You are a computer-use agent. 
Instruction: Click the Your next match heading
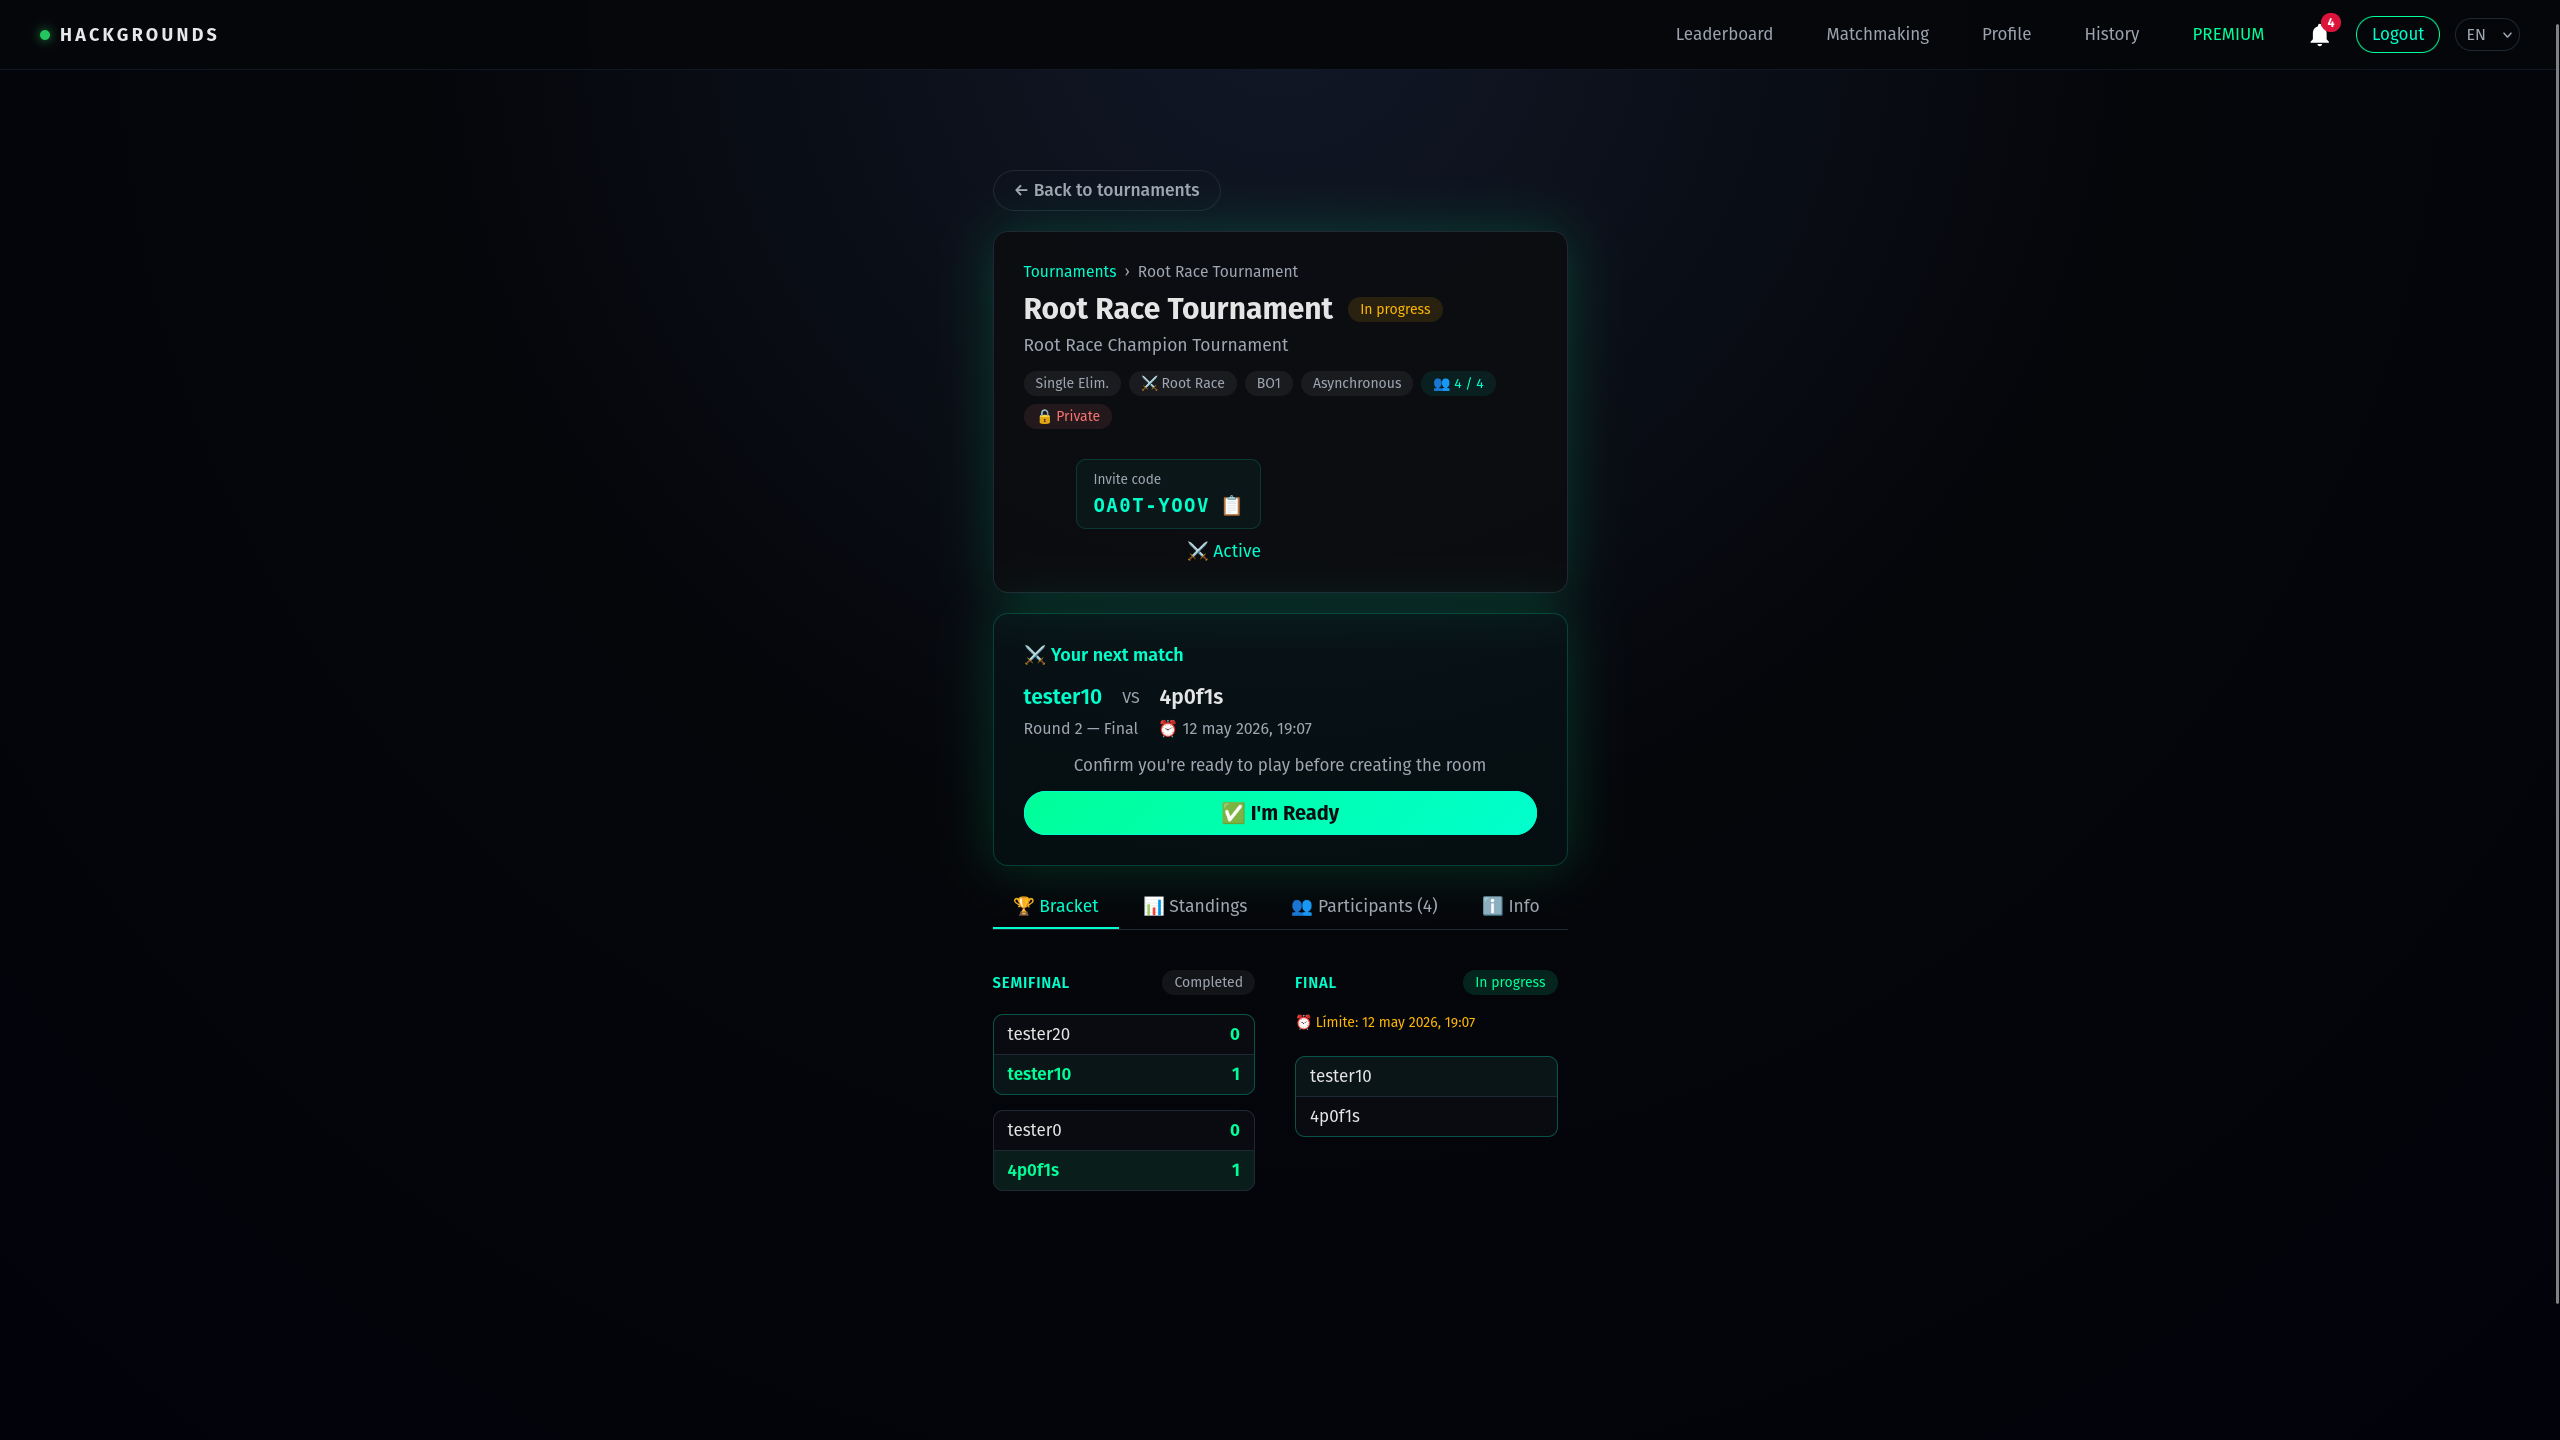click(1103, 655)
